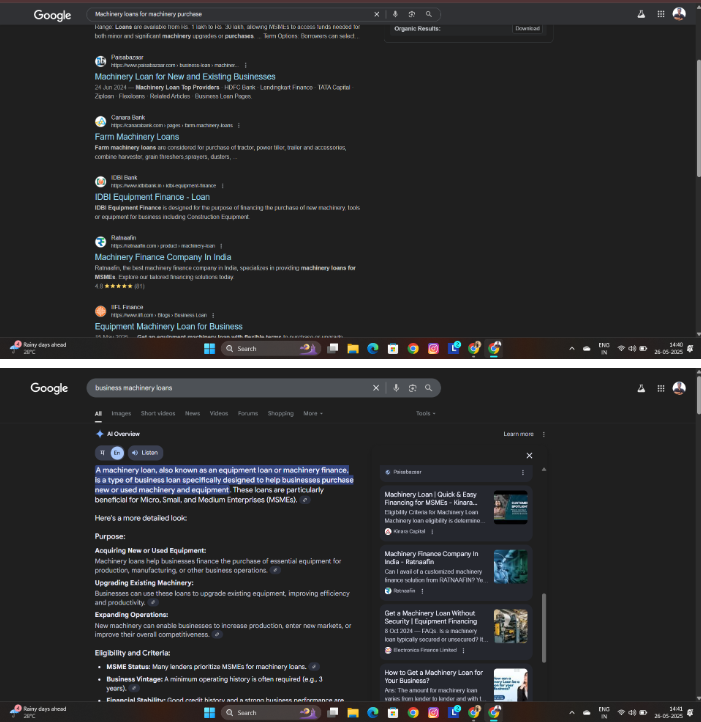Open 'IDBI Equipment Finance - Loan' result
Viewport: 701px width, 722px height.
click(x=152, y=197)
